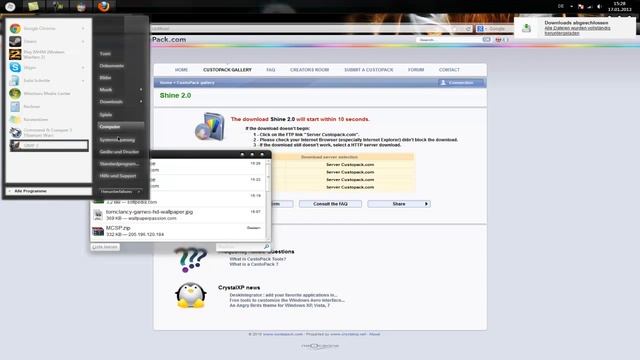Open the CONTACT tab

point(449,70)
